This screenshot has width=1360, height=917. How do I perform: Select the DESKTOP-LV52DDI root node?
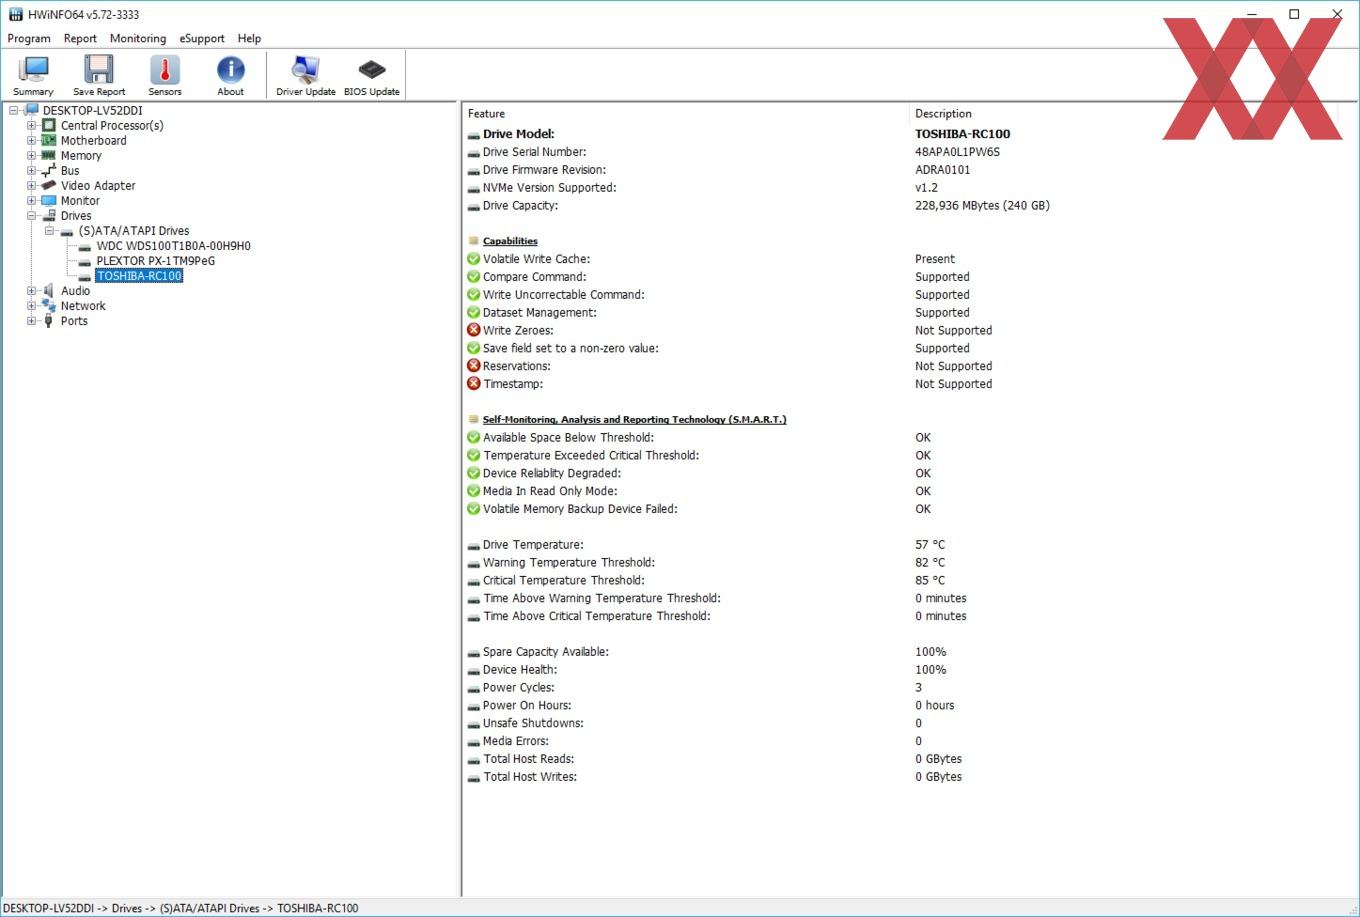pos(93,111)
